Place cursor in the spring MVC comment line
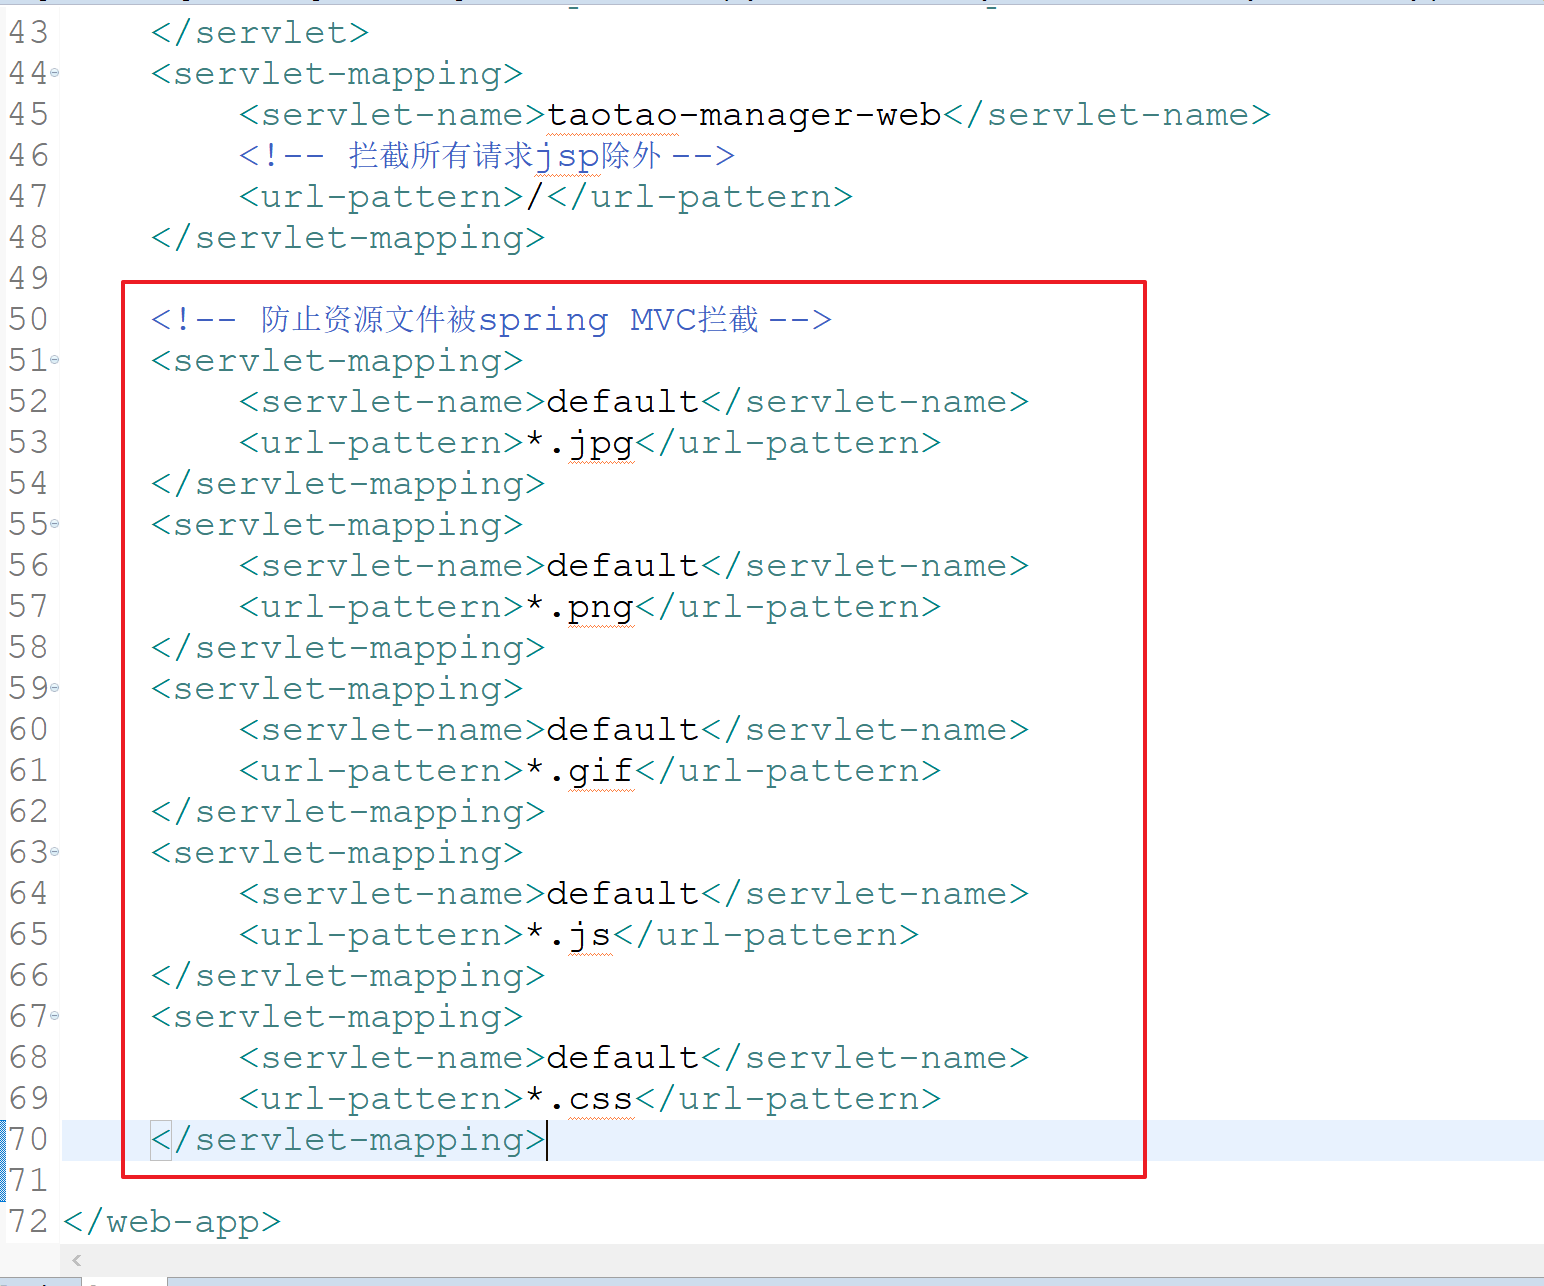The height and width of the screenshot is (1286, 1544). click(491, 320)
